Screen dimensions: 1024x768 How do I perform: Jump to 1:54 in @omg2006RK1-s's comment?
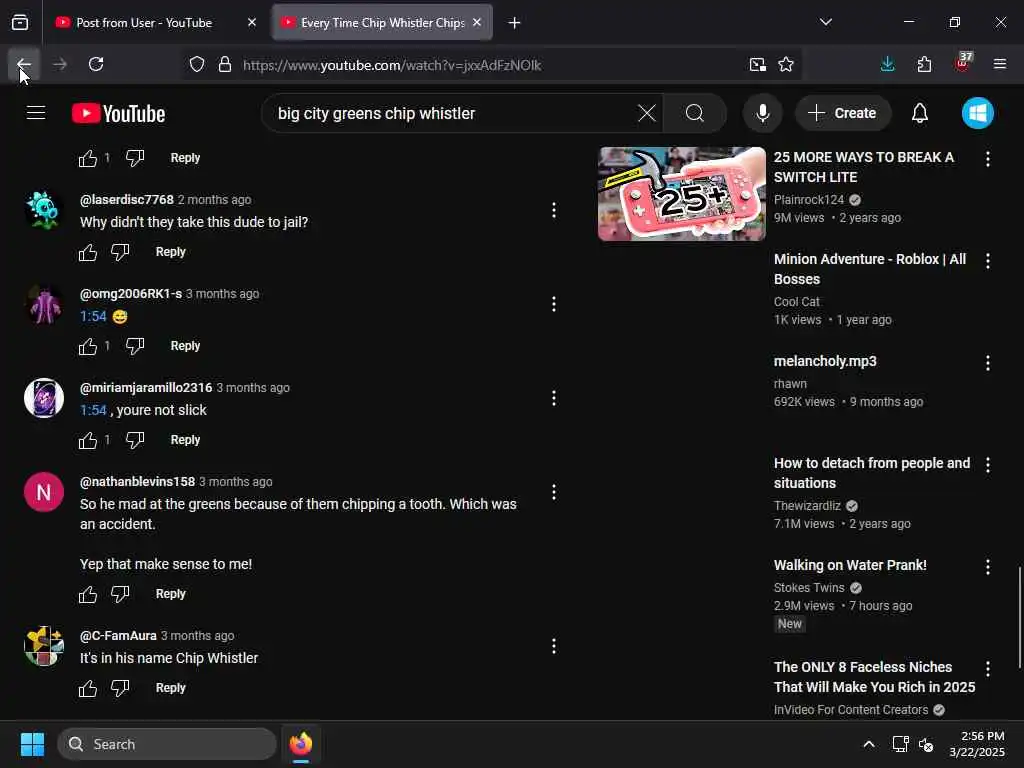point(93,317)
